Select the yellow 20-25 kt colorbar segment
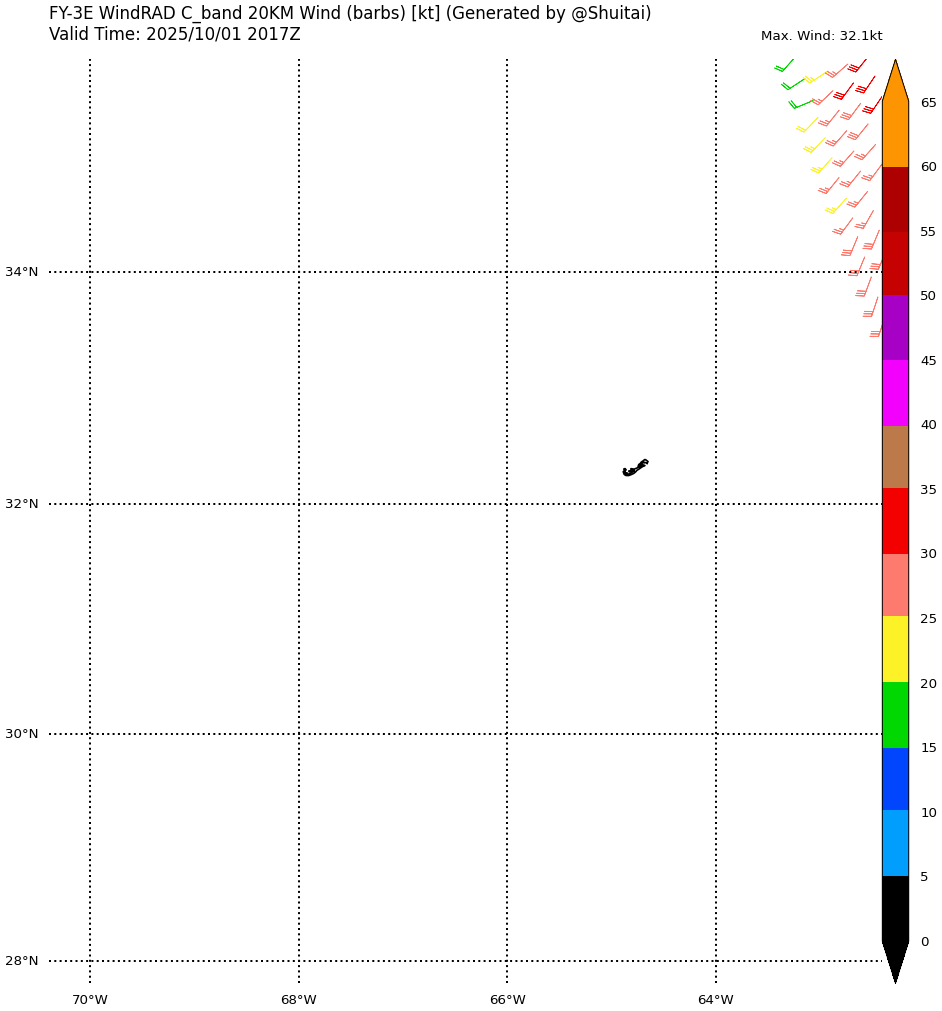Viewport: 942px width, 1011px height. [x=895, y=649]
